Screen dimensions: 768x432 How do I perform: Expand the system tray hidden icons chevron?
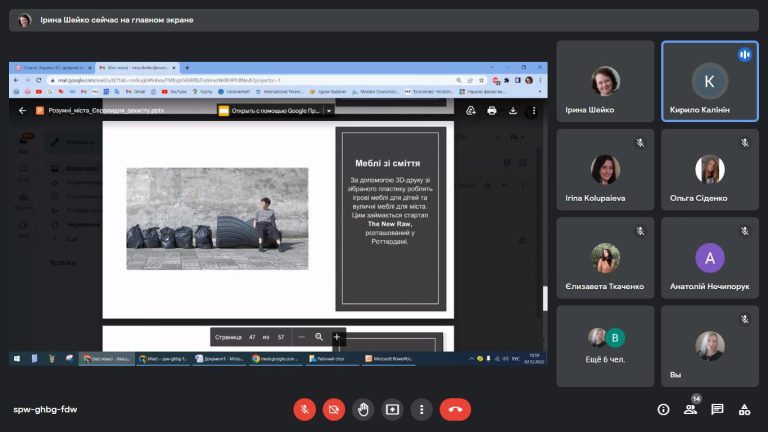[471, 359]
